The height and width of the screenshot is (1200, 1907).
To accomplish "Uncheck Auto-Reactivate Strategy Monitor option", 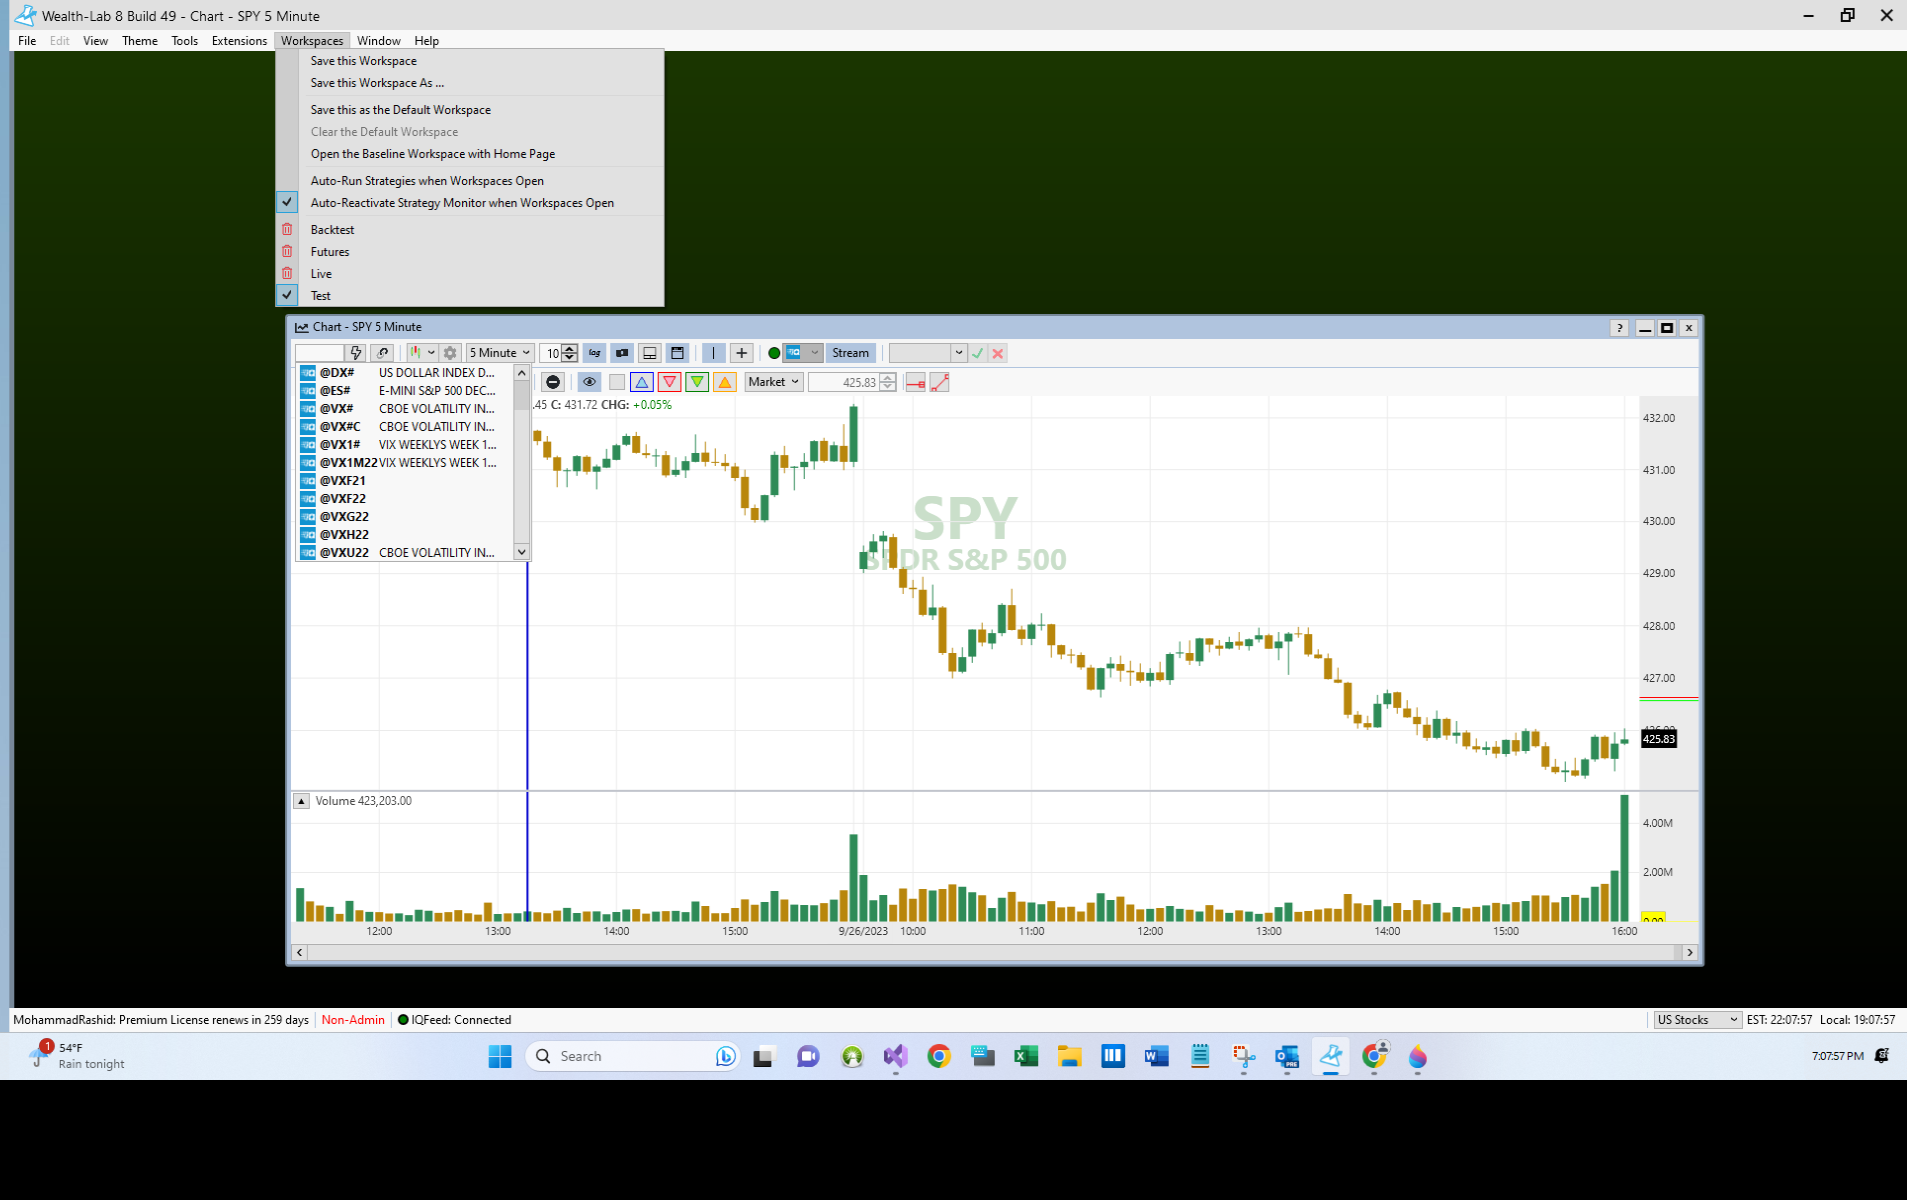I will click(469, 203).
